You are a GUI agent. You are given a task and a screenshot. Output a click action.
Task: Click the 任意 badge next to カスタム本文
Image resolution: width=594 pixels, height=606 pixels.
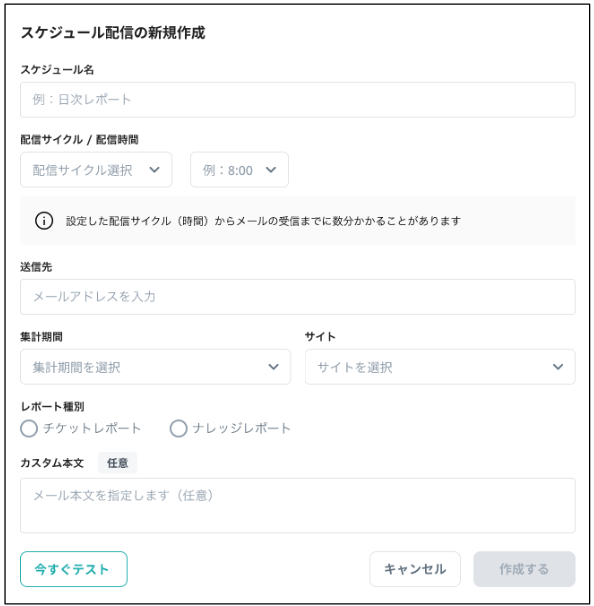[x=117, y=463]
